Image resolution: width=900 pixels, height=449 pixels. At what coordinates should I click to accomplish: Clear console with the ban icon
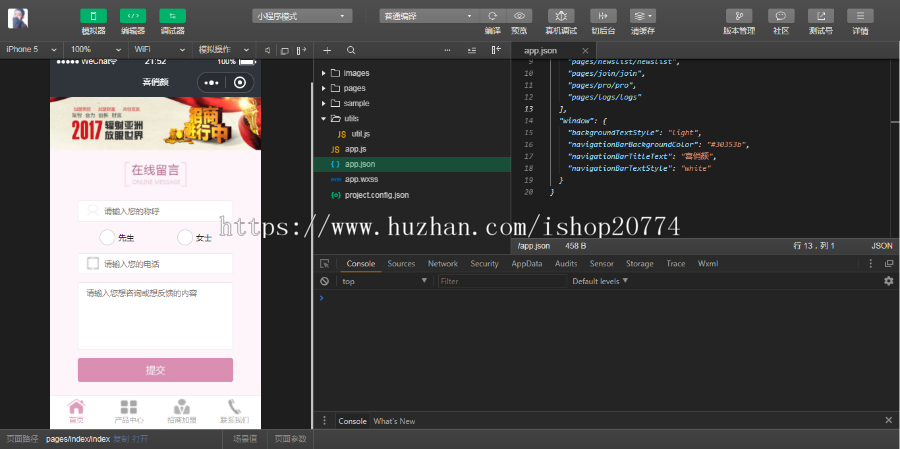point(324,281)
